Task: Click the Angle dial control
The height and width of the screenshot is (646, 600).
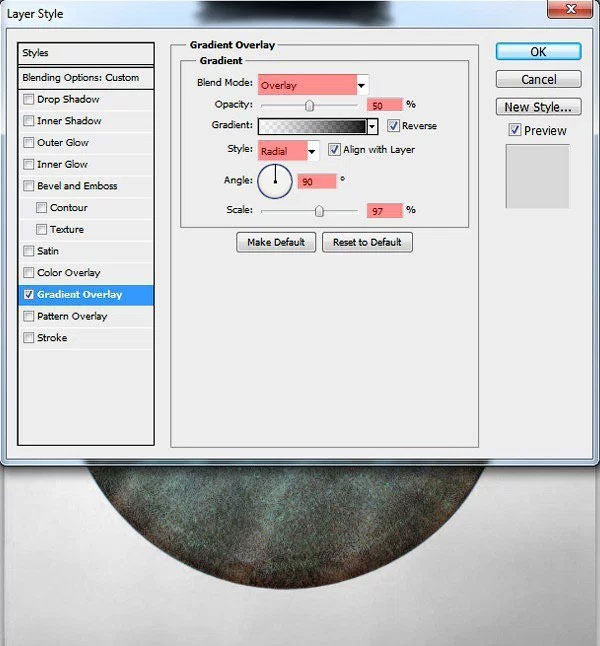Action: (x=275, y=181)
